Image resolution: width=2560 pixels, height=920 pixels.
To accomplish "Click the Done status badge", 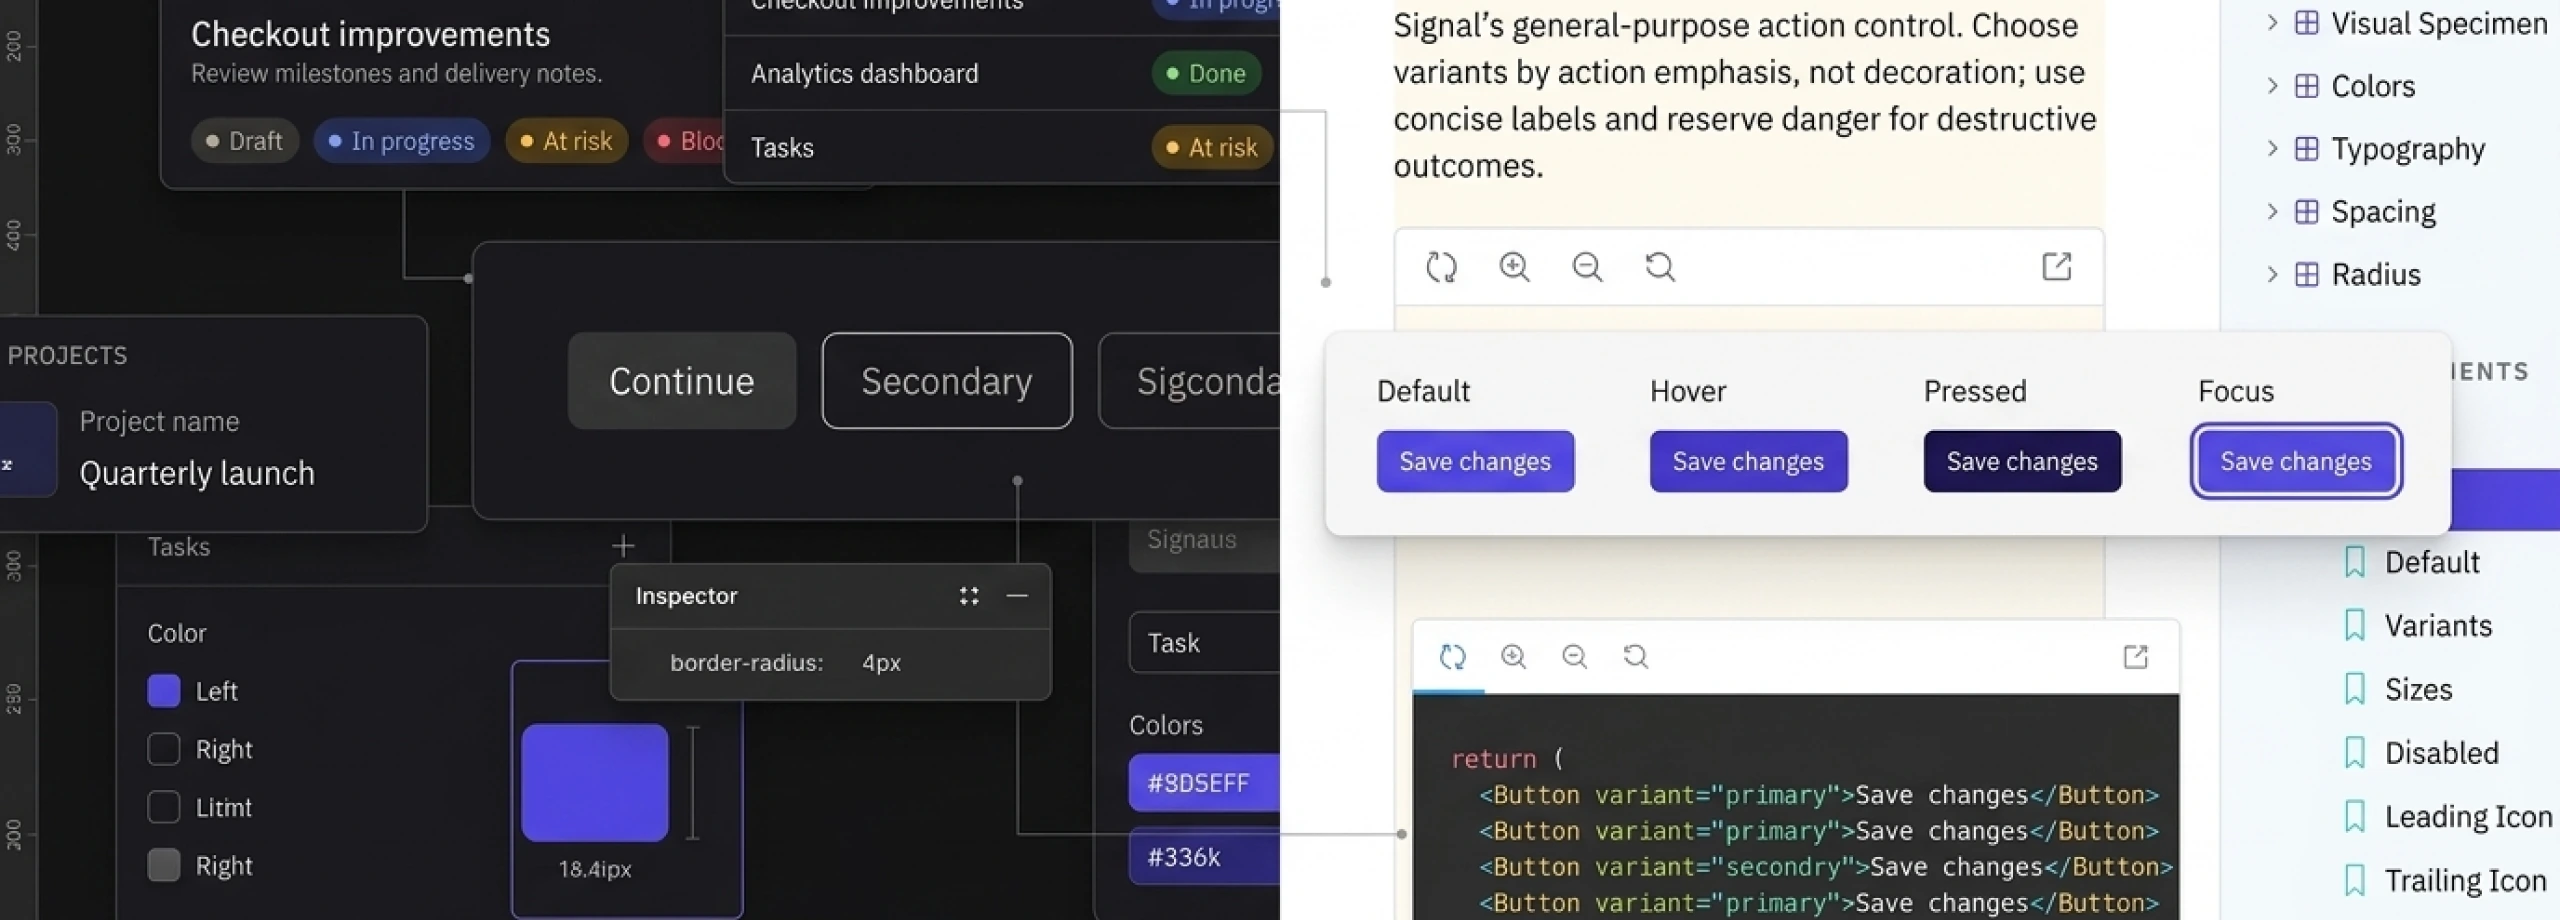I will click(1206, 73).
